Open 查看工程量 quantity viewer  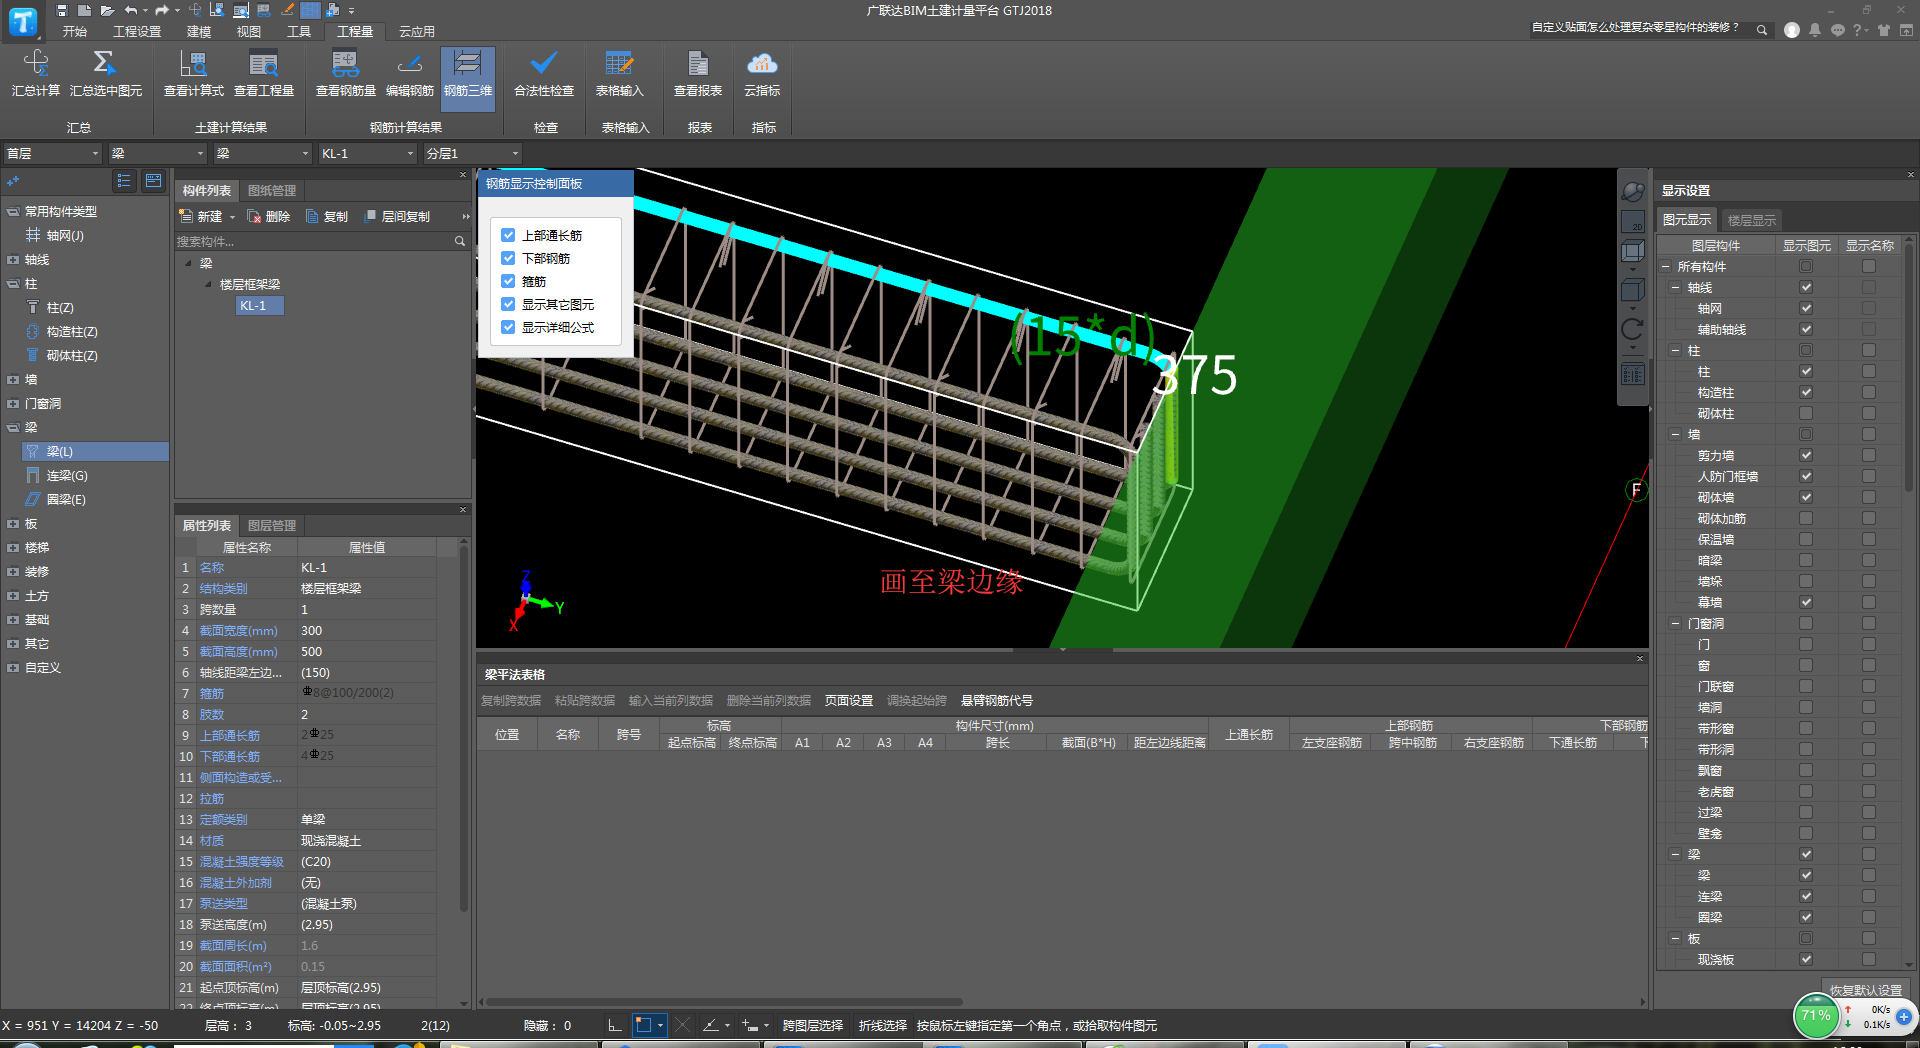pyautogui.click(x=263, y=74)
